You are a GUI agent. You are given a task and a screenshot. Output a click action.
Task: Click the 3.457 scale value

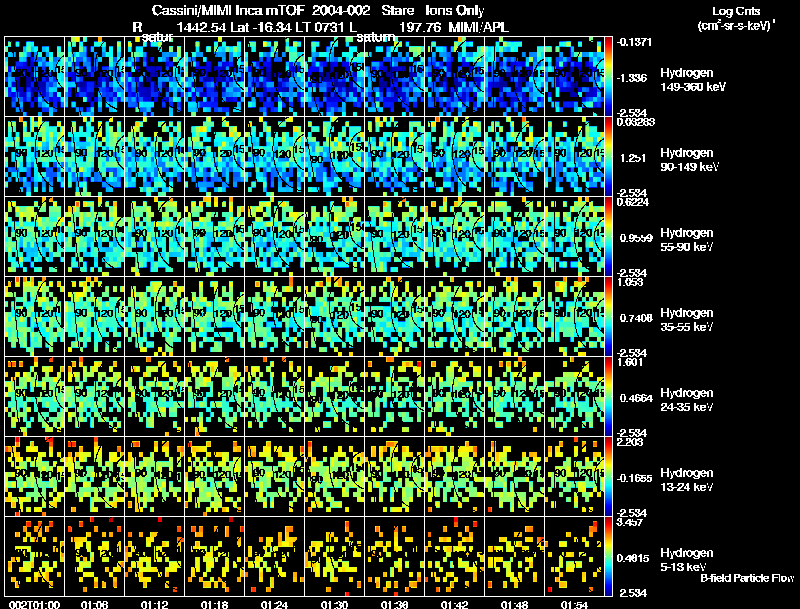[631, 522]
